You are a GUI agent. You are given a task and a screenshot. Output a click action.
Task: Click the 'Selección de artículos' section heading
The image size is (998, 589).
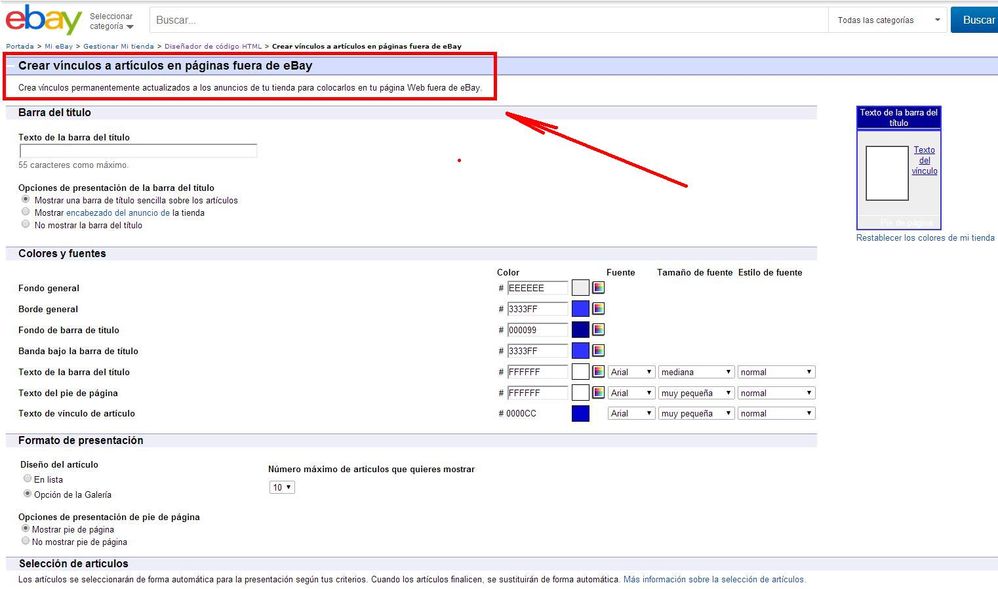pyautogui.click(x=73, y=564)
